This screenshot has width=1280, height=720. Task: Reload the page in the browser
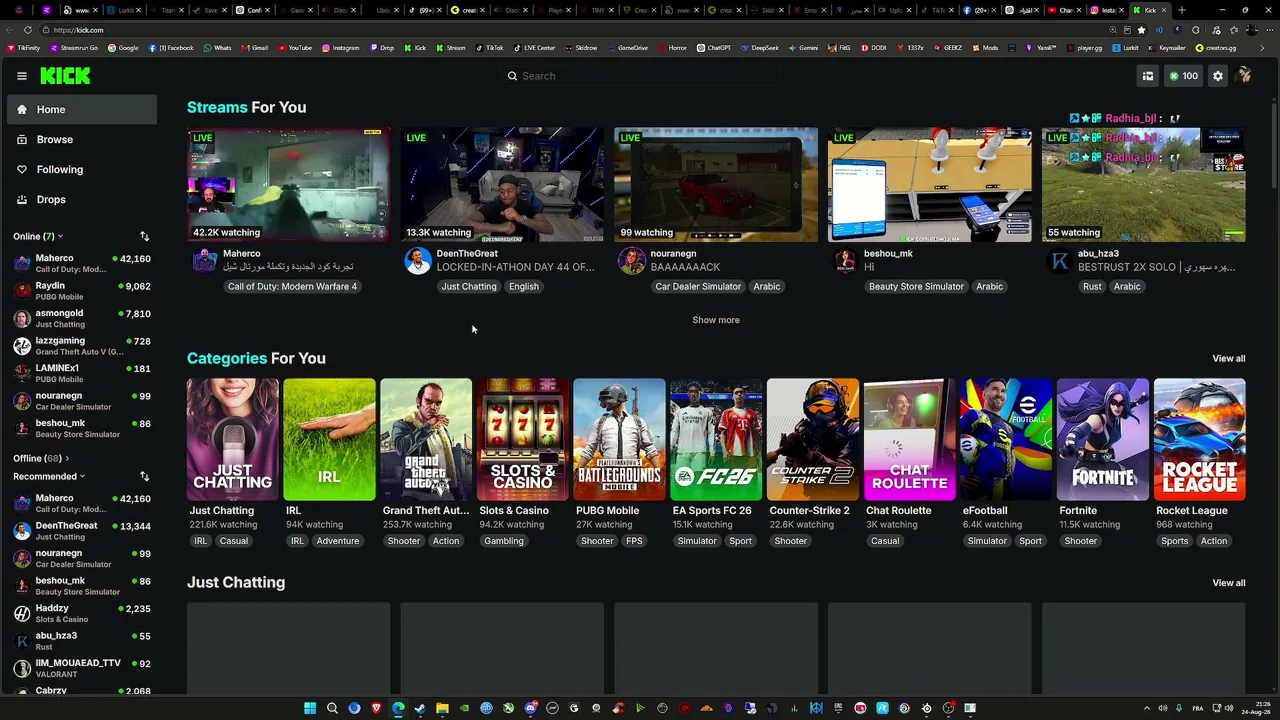pyautogui.click(x=28, y=30)
